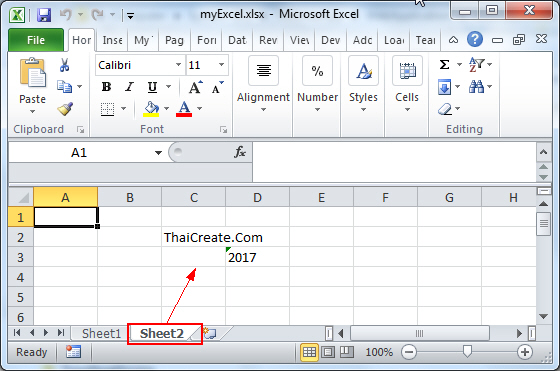The image size is (560, 371).
Task: Click the Cut scissors icon
Action: tap(64, 65)
